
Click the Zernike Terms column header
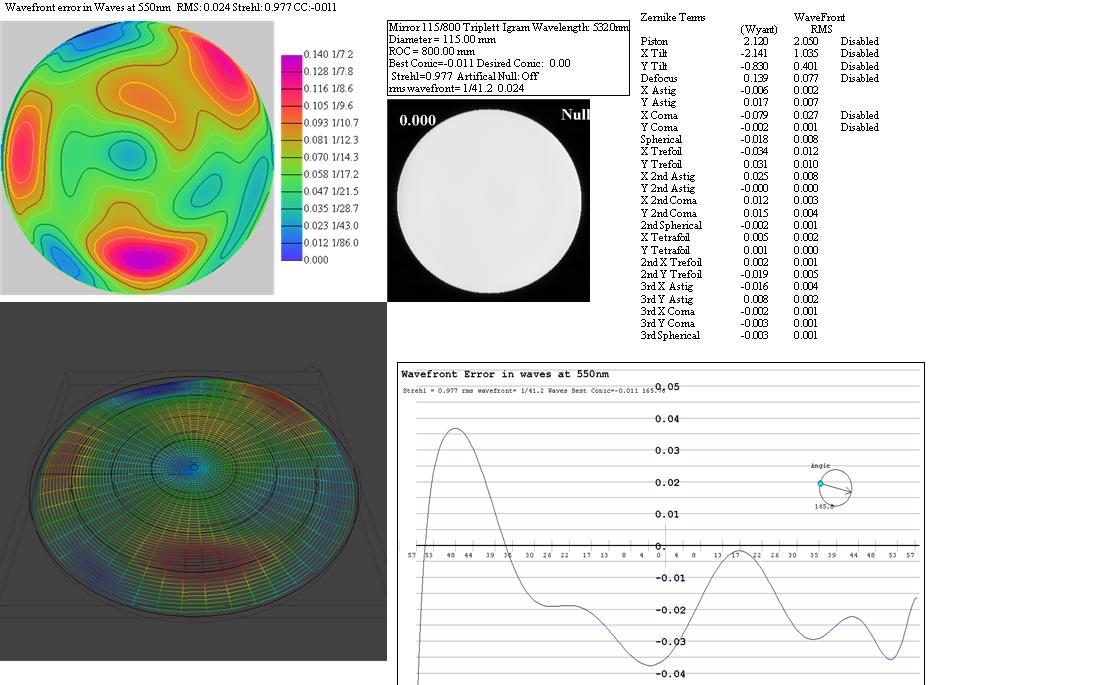[672, 17]
